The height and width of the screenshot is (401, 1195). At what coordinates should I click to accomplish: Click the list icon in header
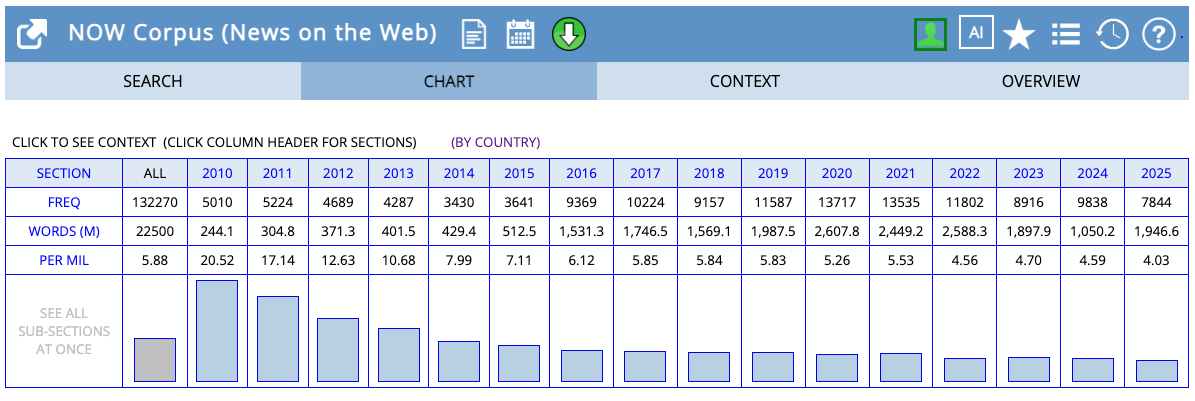(x=1065, y=35)
